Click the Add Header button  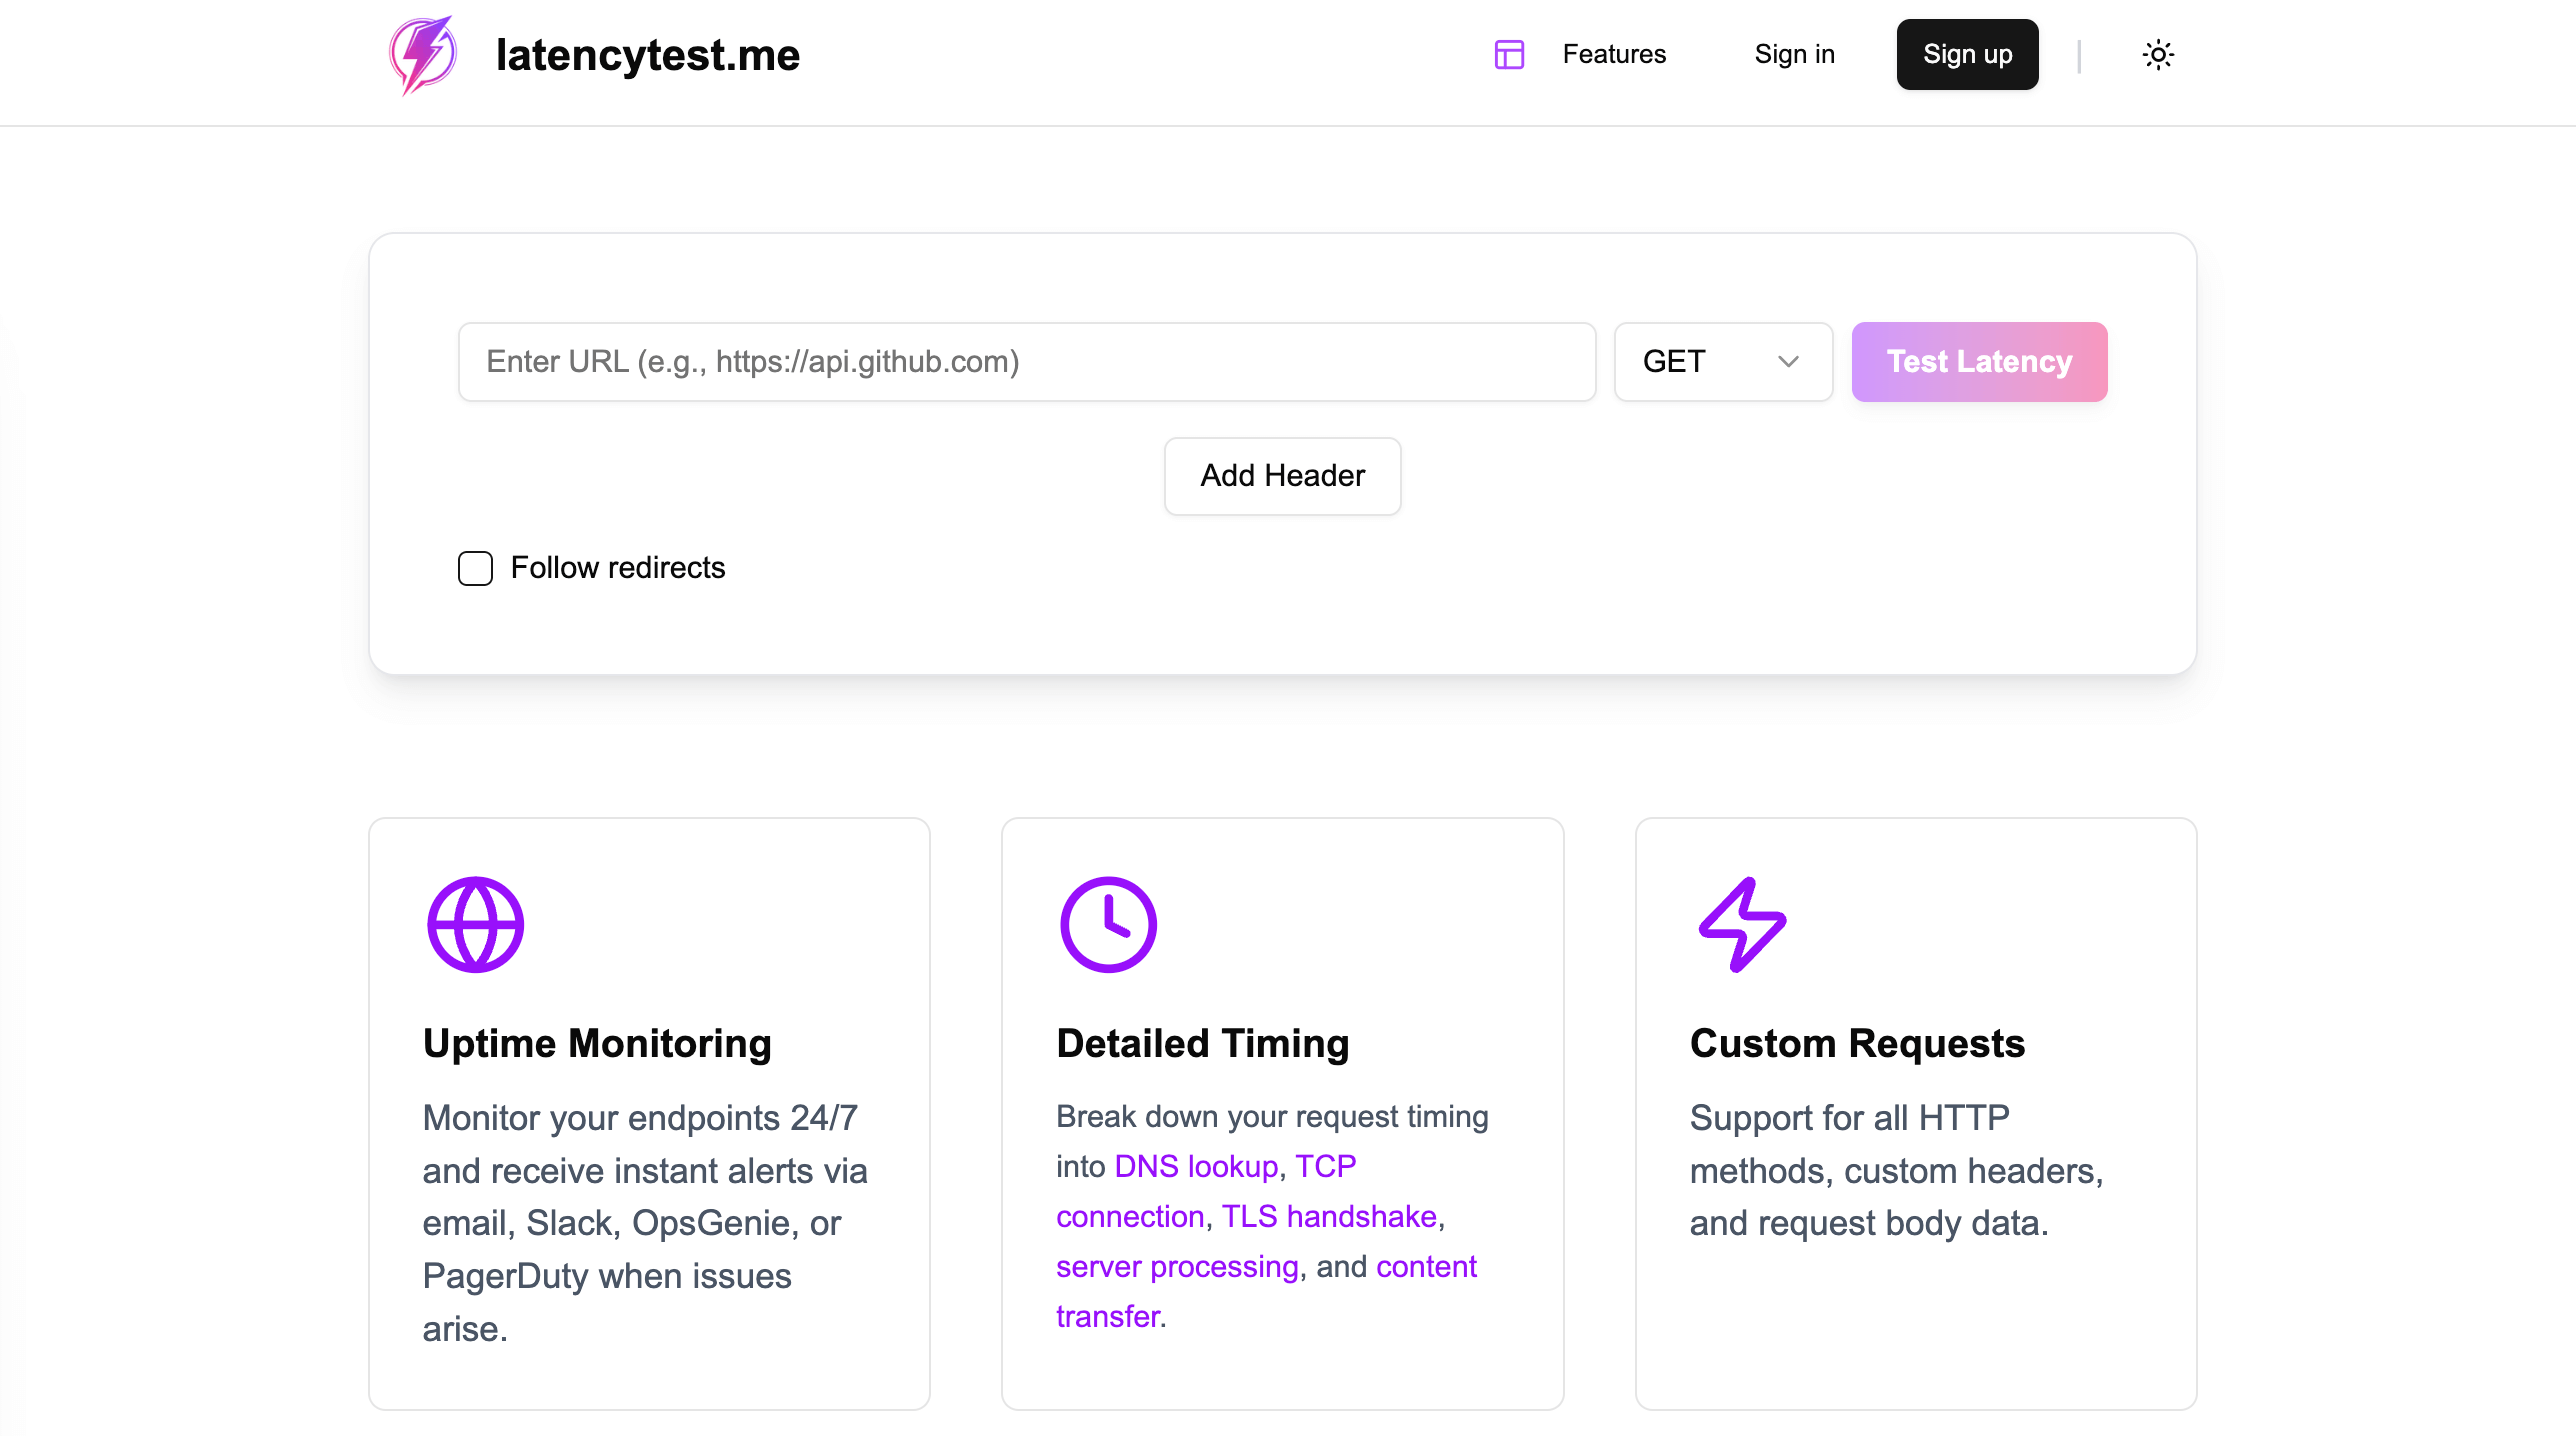coord(1282,476)
